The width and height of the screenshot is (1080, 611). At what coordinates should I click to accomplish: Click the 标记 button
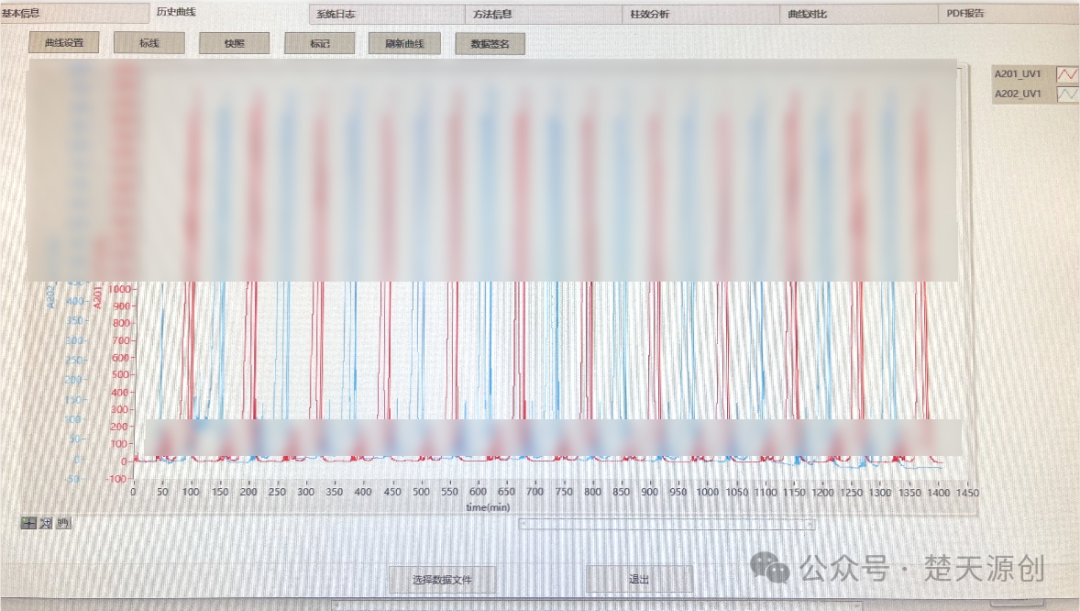coord(320,43)
